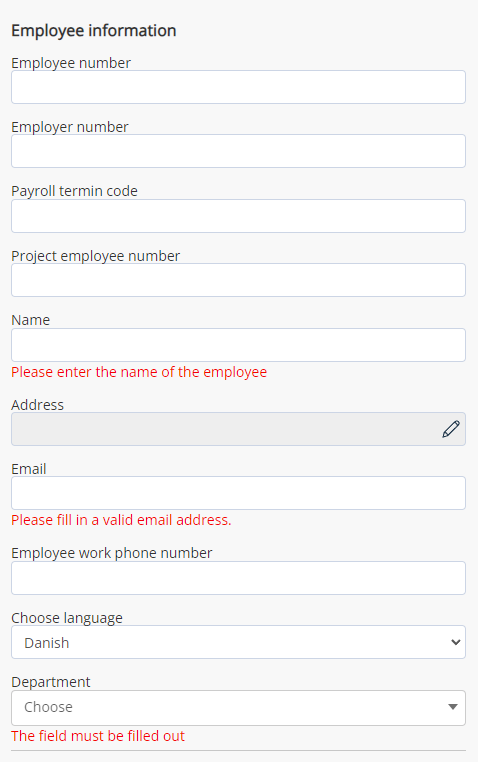Open the Department Choose dropdown
Screen dimensions: 478x762
point(239,708)
